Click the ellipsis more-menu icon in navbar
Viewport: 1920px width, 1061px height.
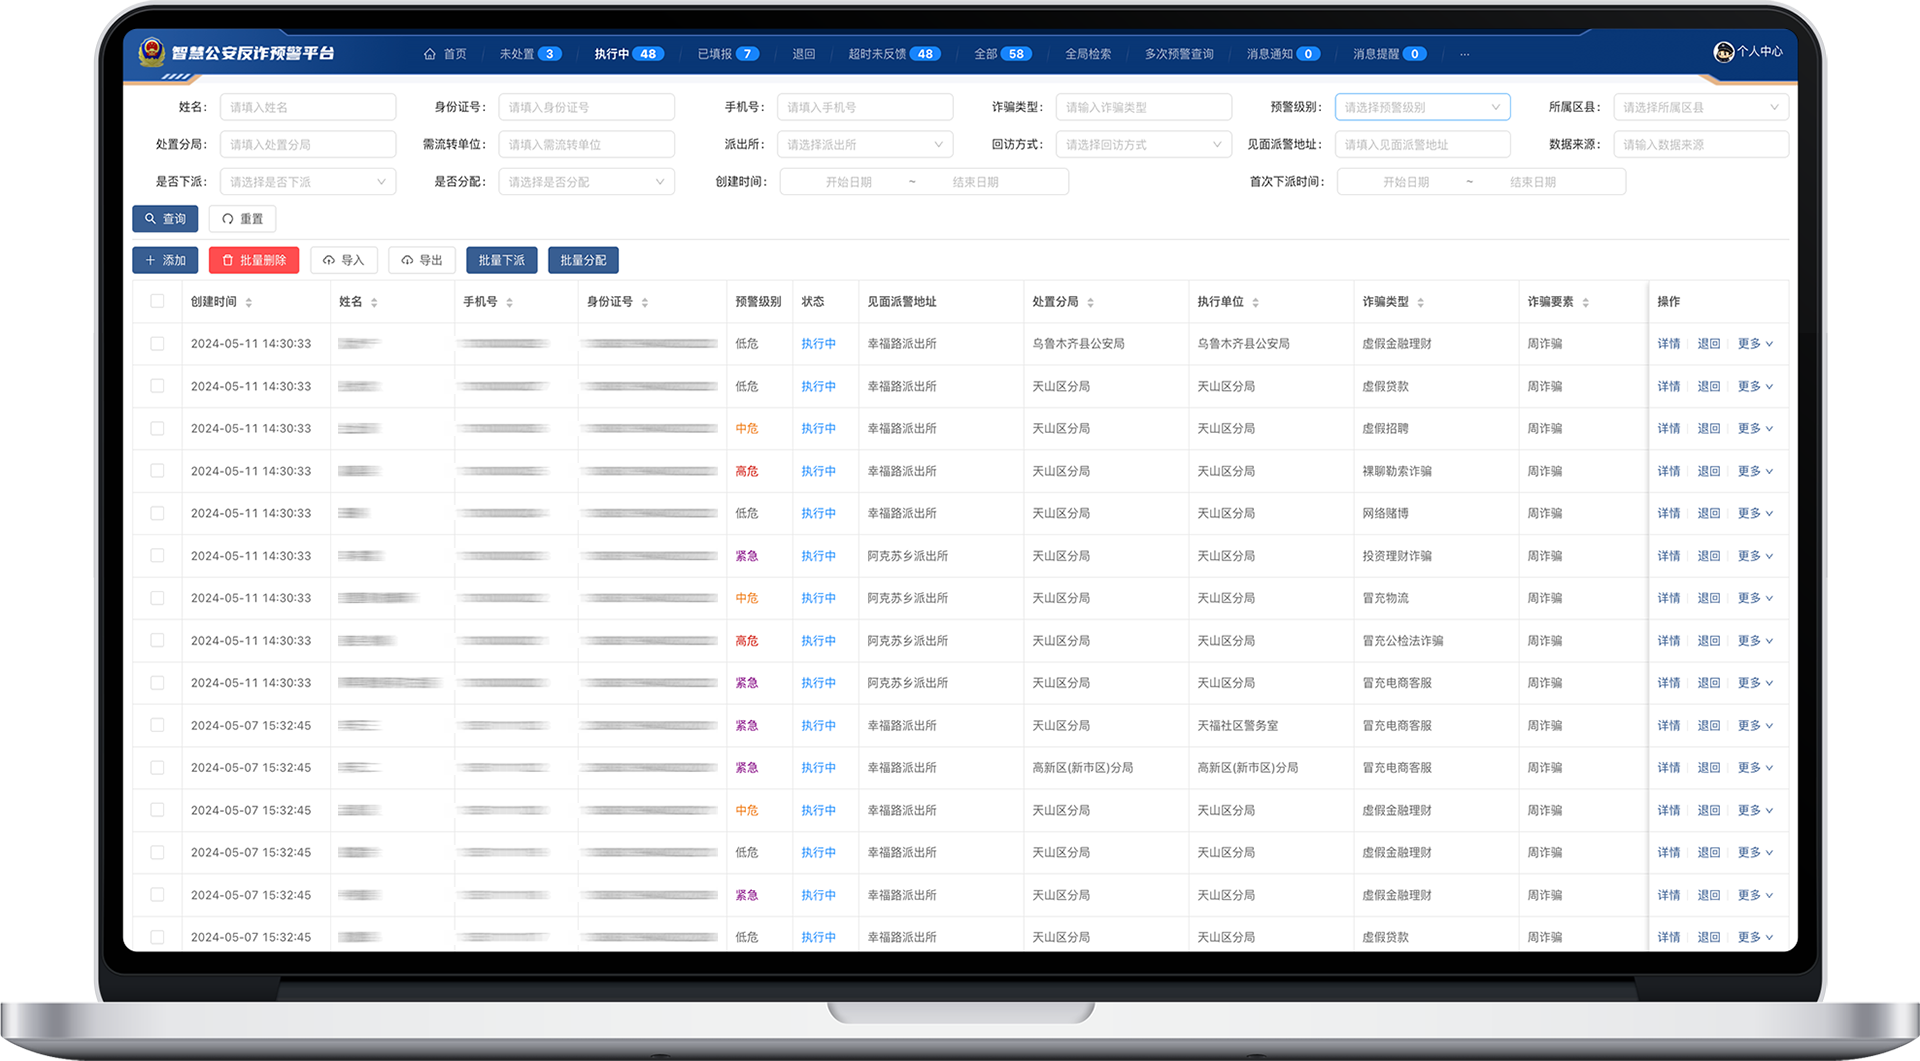pos(1464,54)
